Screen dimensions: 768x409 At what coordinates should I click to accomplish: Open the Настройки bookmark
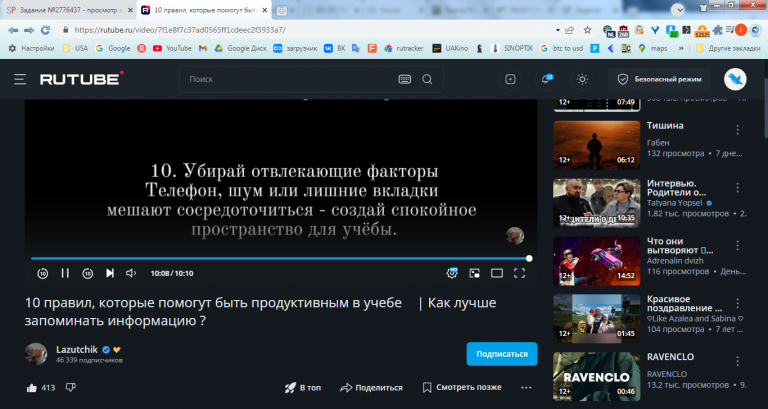point(31,48)
